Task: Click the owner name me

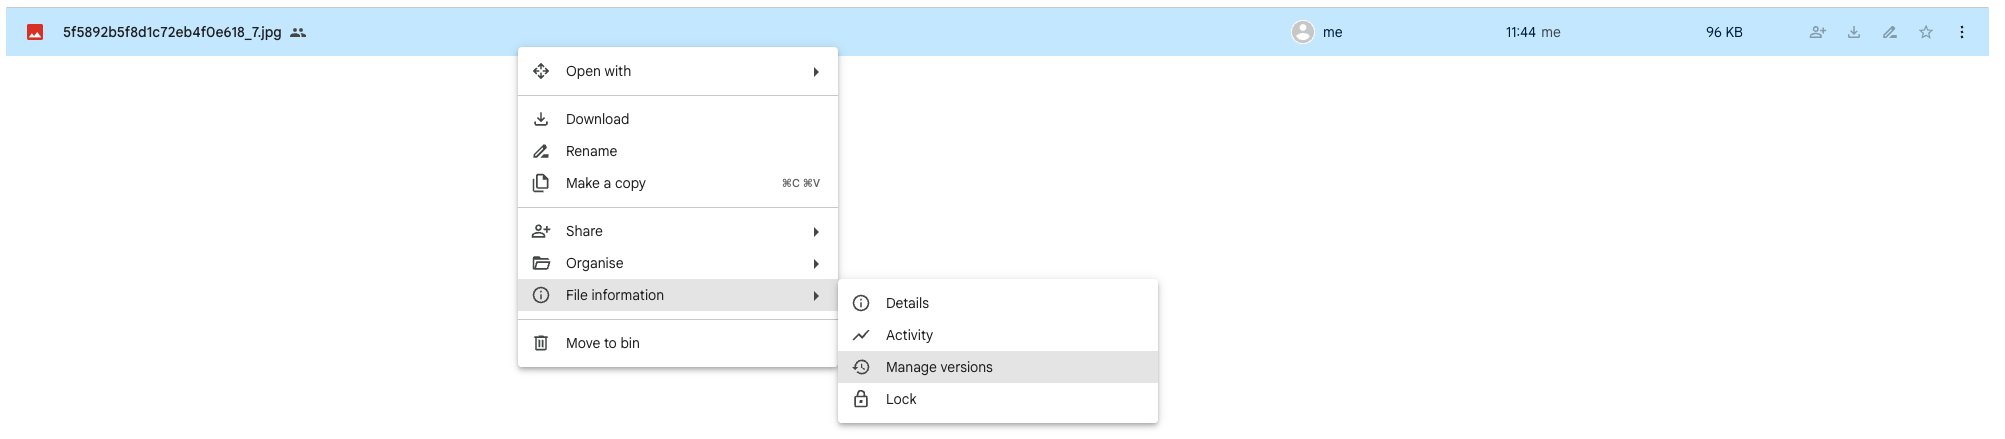Action: [x=1333, y=32]
